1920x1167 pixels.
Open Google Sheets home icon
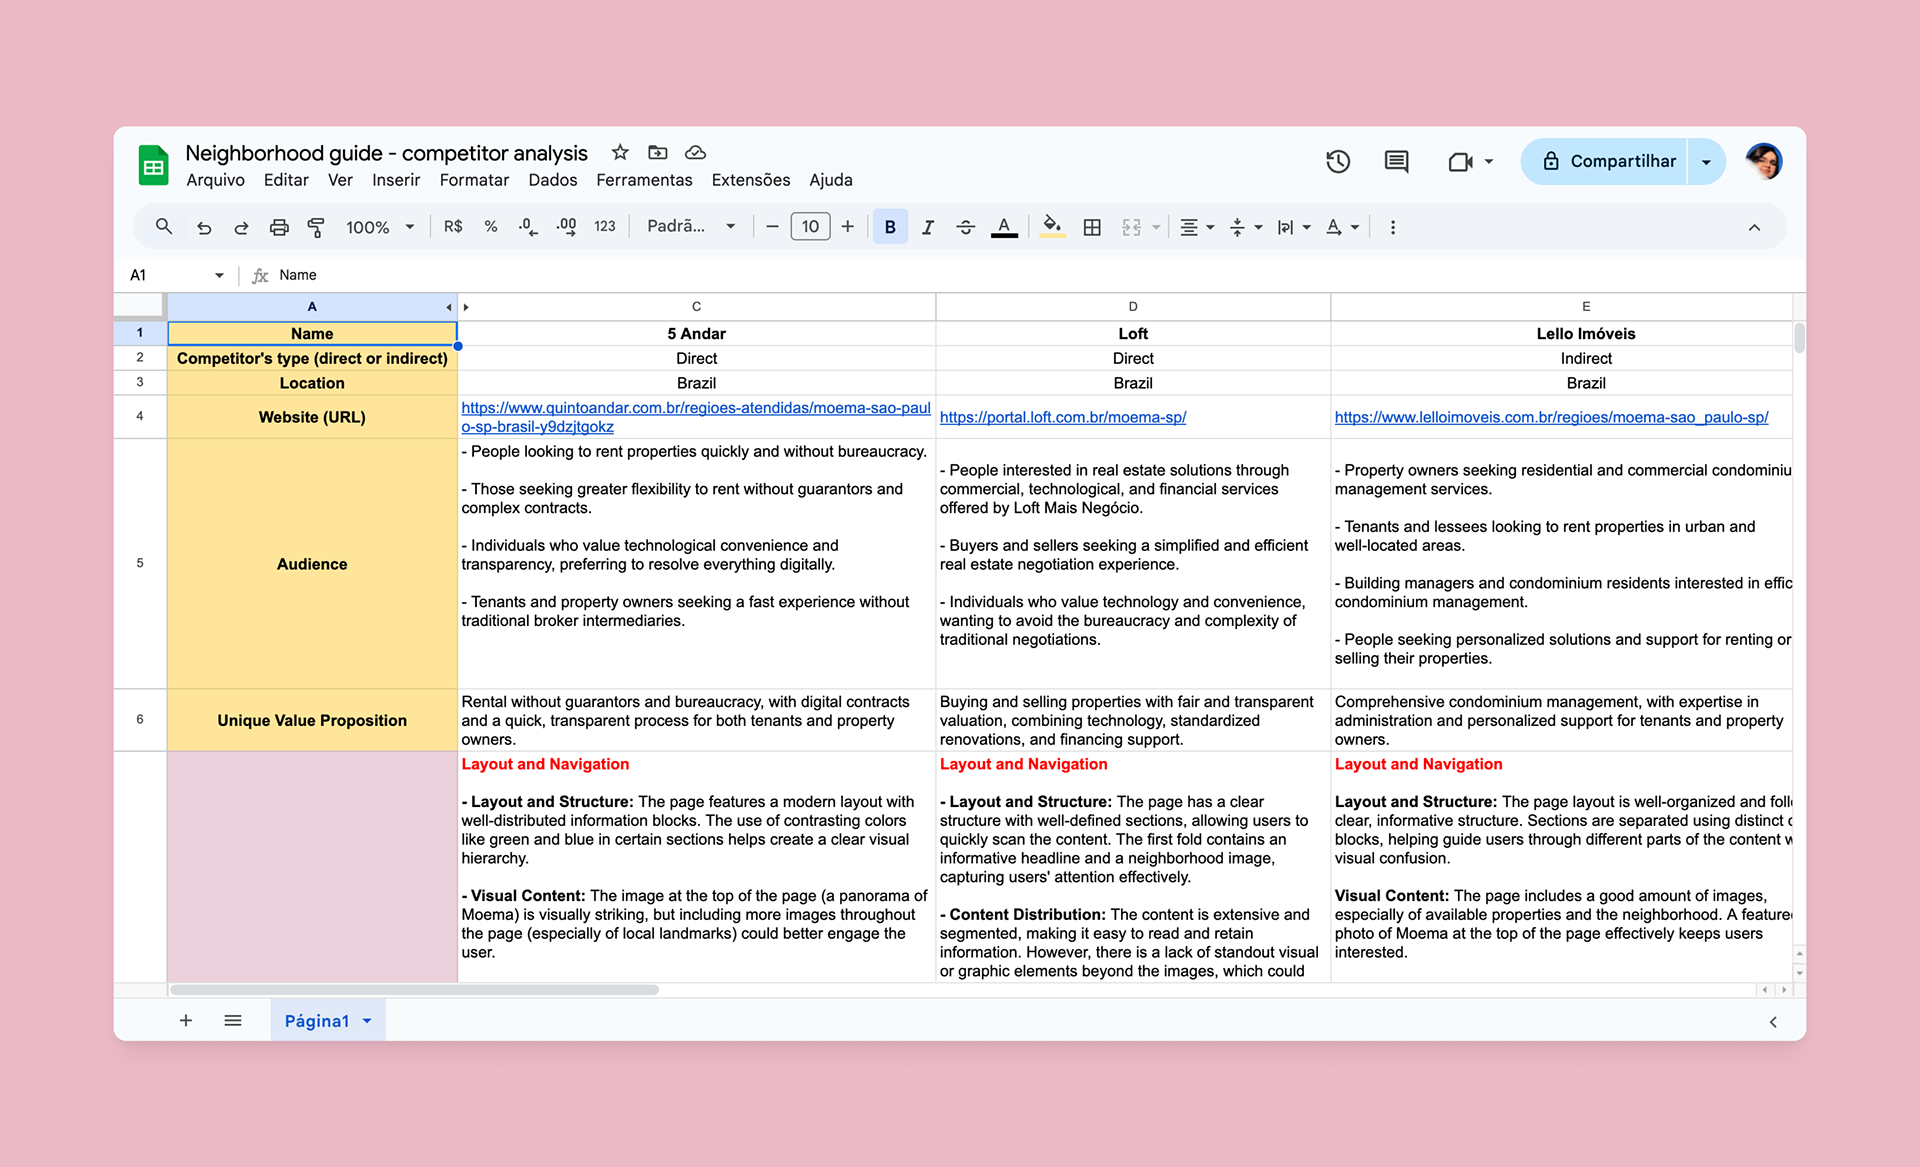[153, 165]
